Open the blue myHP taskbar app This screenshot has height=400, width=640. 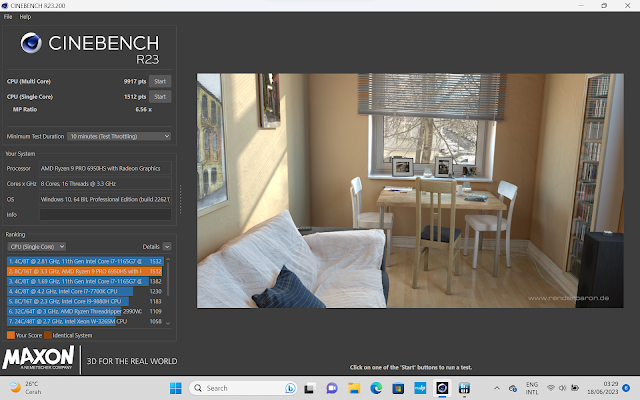(420, 388)
